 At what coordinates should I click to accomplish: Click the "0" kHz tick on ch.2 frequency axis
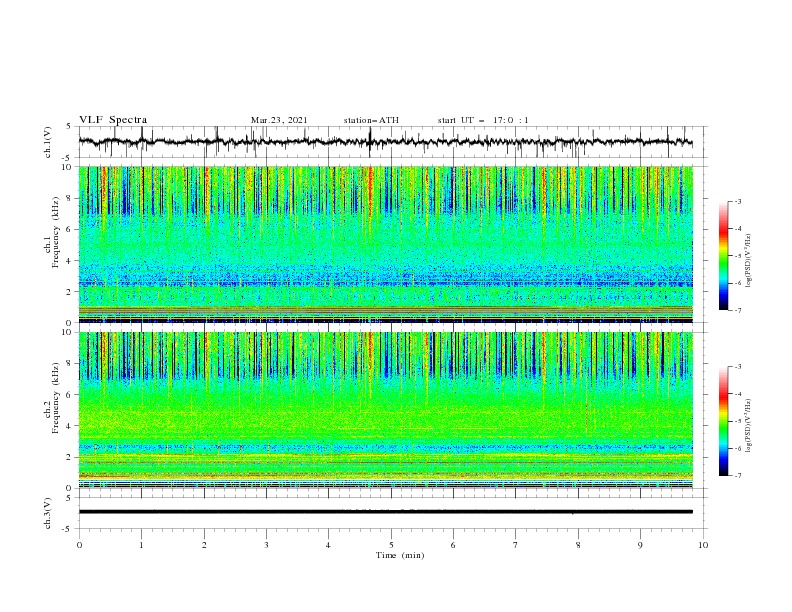click(71, 488)
